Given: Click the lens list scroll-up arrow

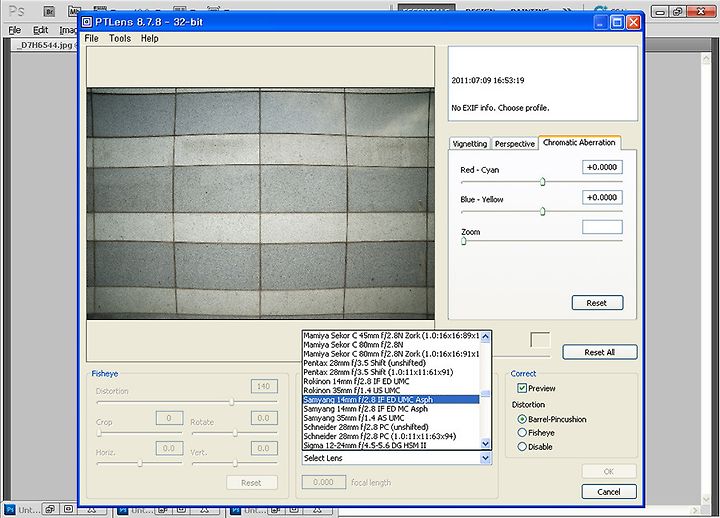Looking at the screenshot, I should click(485, 337).
